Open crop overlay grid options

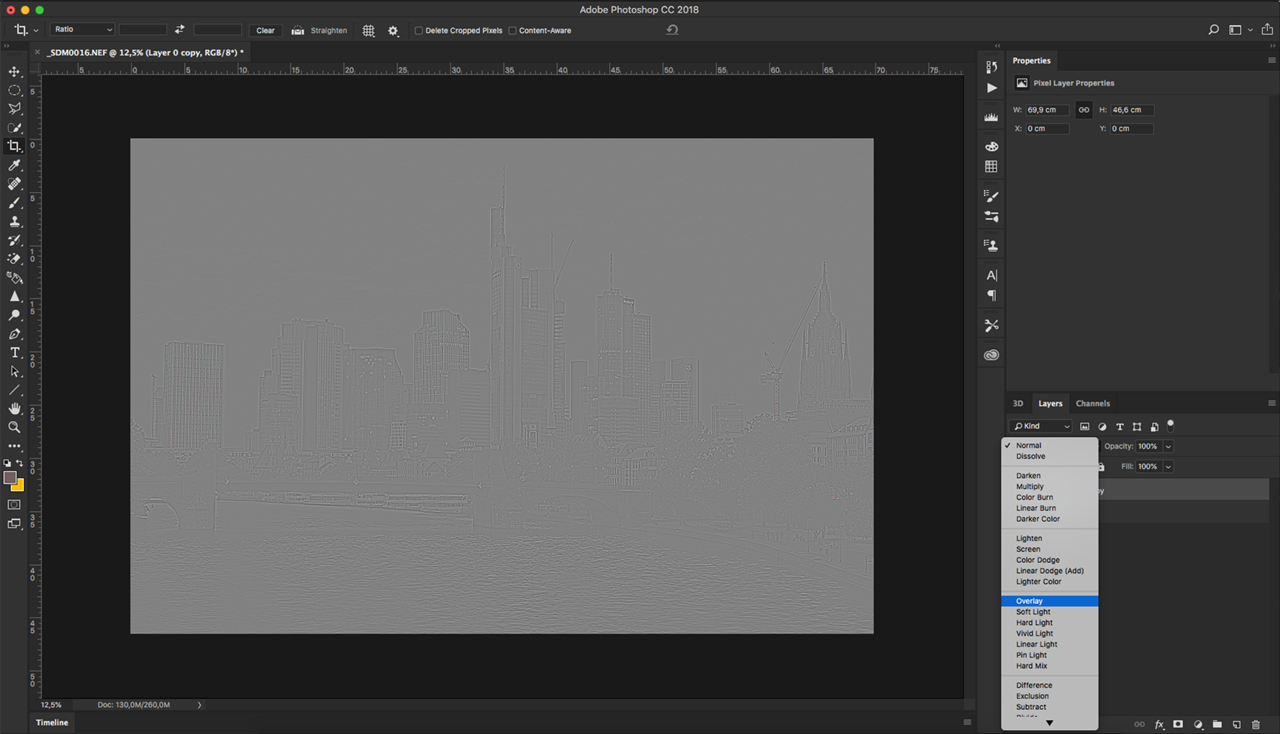point(368,31)
